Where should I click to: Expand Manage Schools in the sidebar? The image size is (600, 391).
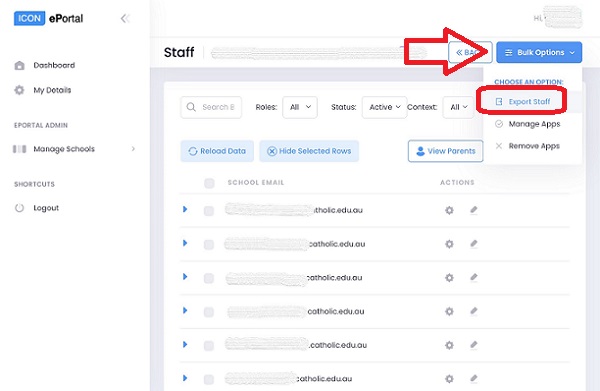74,149
